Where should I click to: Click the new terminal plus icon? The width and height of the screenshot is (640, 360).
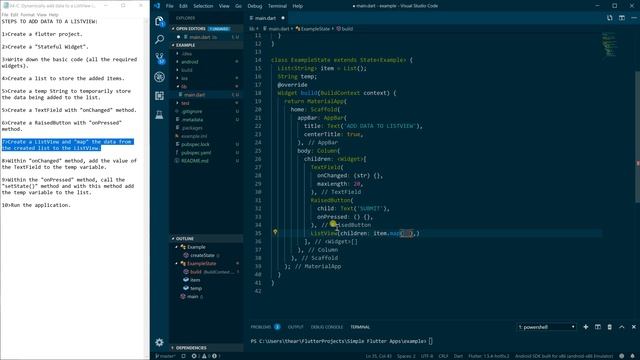[586, 327]
